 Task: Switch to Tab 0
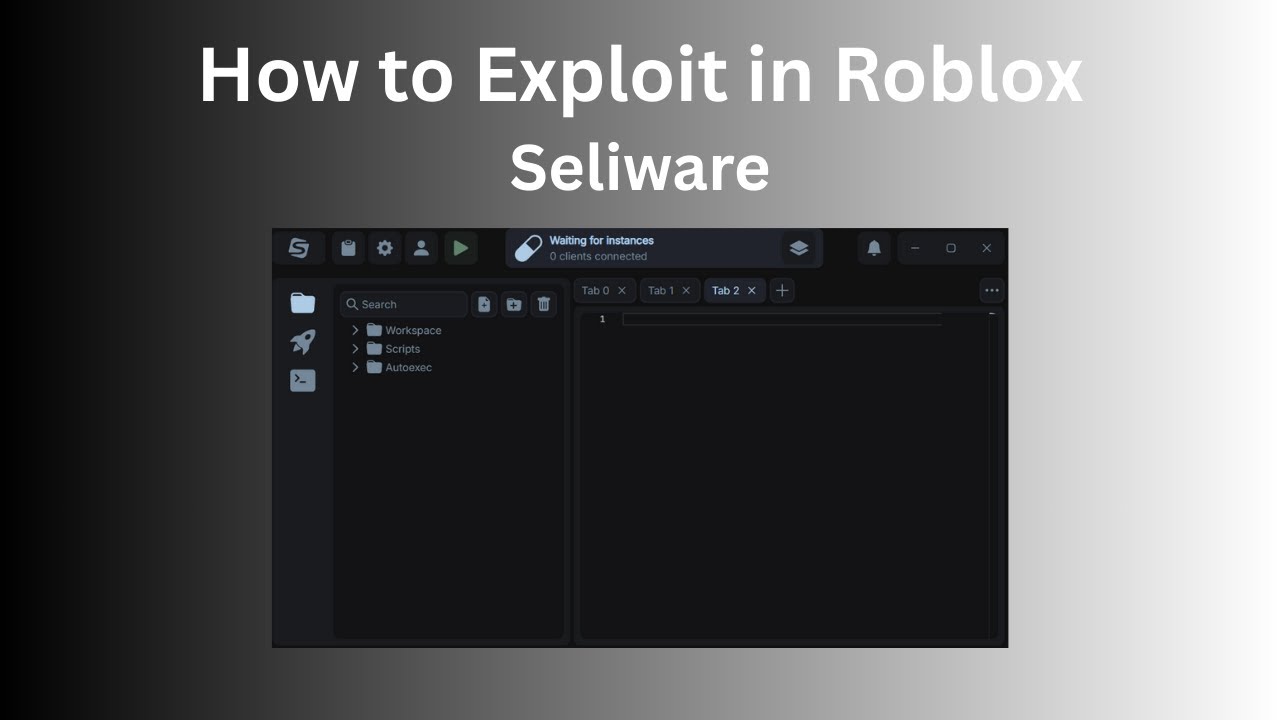click(x=595, y=291)
